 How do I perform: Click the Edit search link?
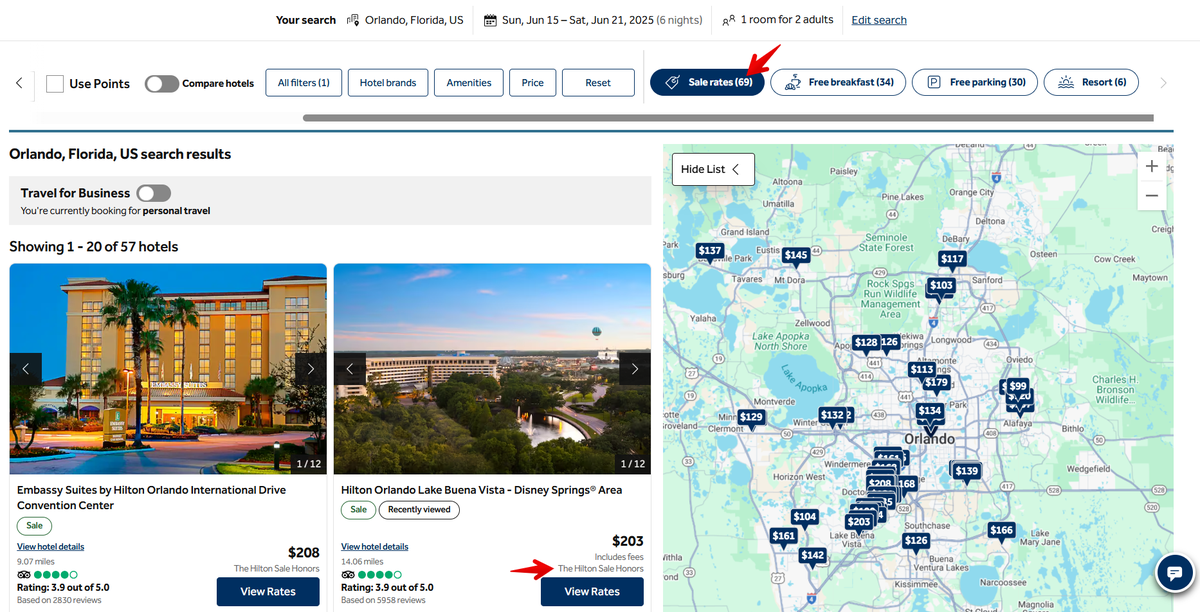879,20
